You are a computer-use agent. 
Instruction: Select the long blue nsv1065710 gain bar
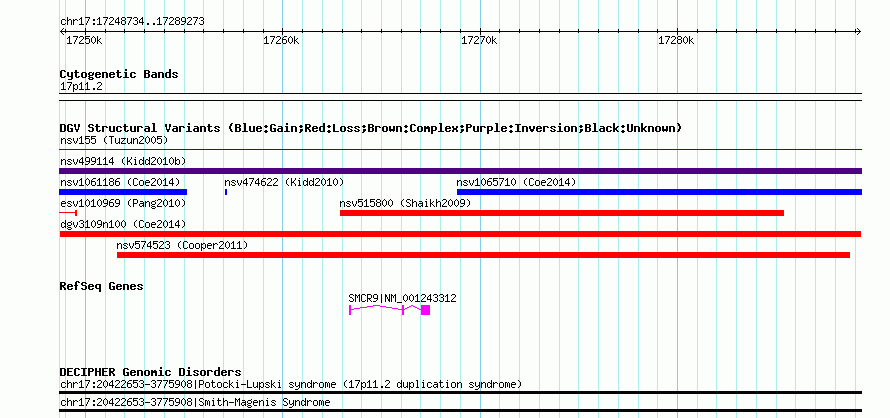click(x=659, y=192)
